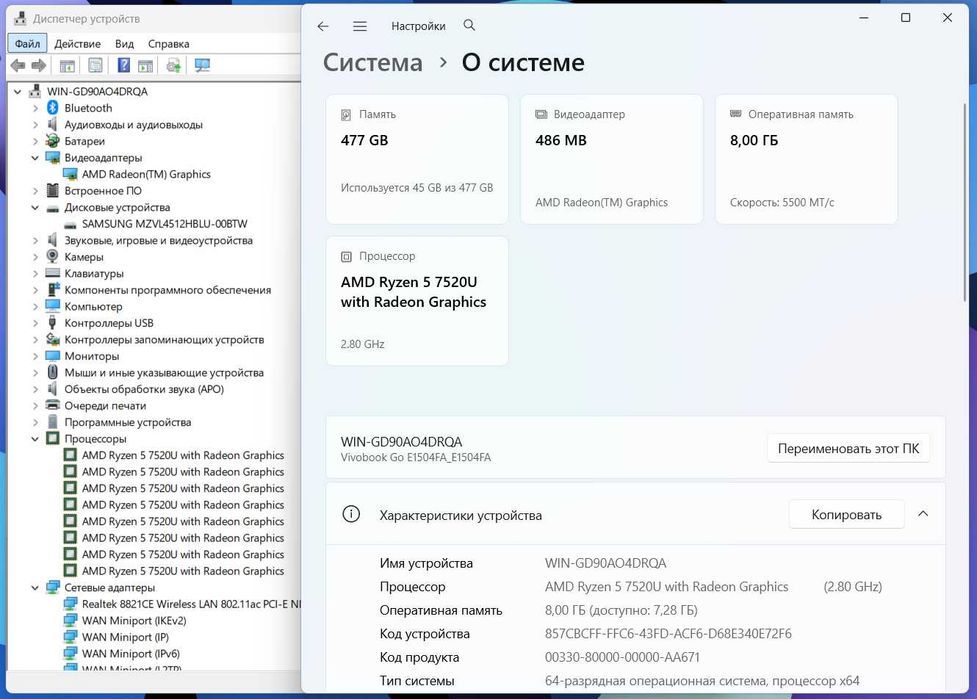Click the Scan for hardware changes monitor icon
The image size is (977, 699).
coord(203,65)
